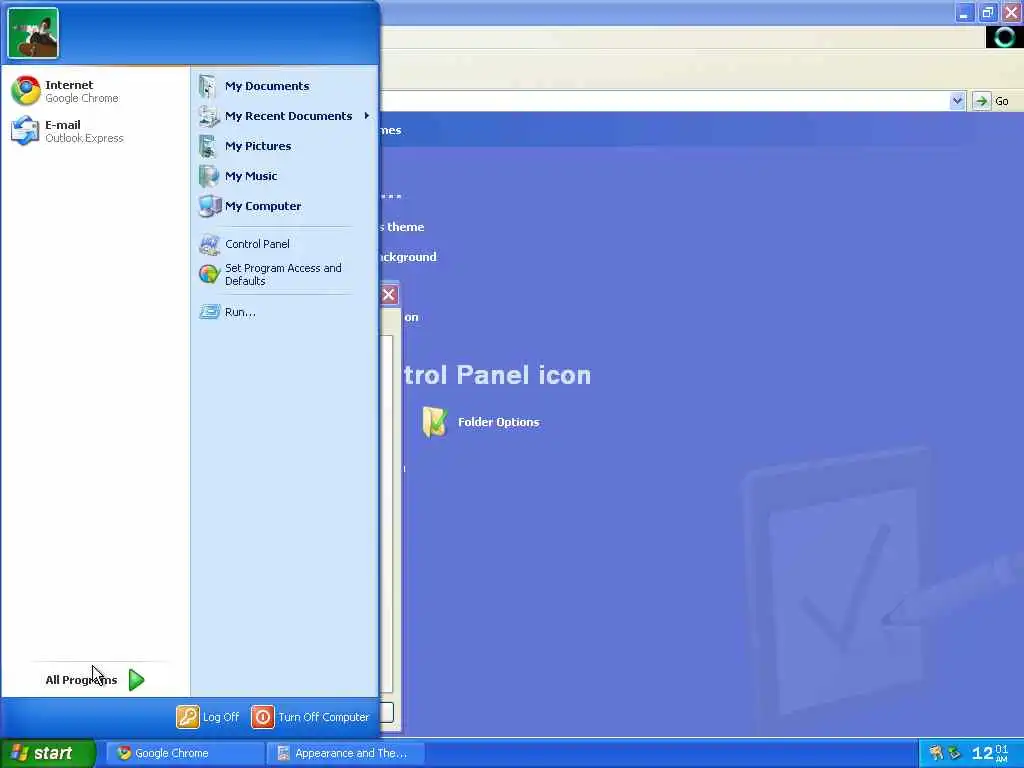
Task: Open My Computer icon
Action: (209, 206)
